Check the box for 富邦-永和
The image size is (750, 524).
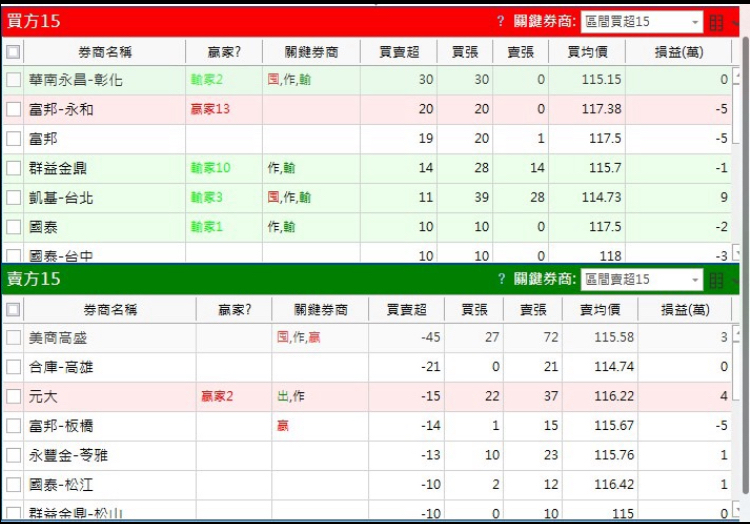click(x=13, y=109)
